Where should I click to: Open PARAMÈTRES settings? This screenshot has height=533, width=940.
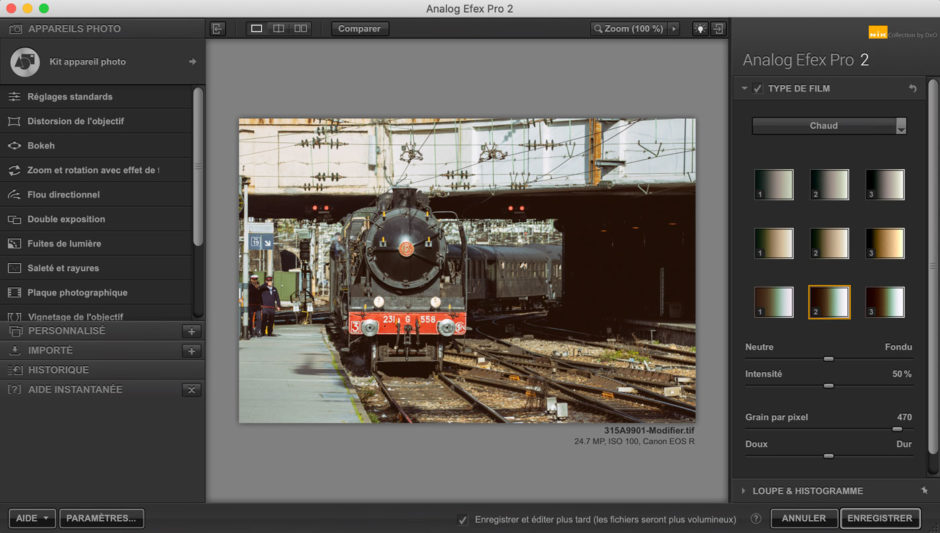pyautogui.click(x=101, y=518)
